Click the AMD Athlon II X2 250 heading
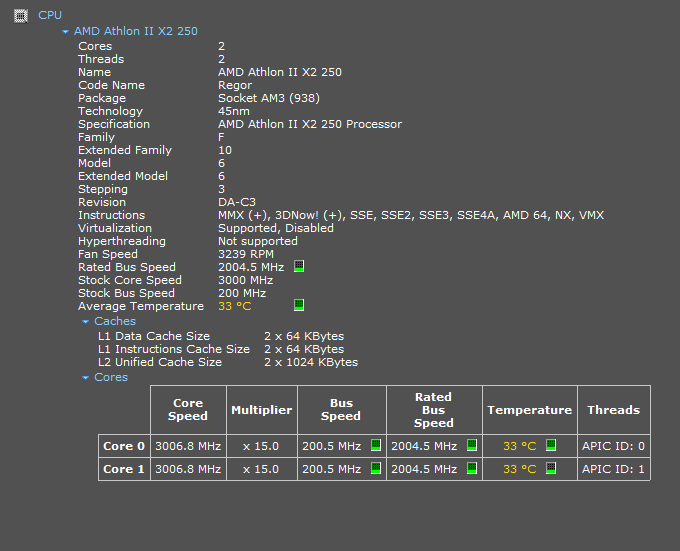680x551 pixels. pyautogui.click(x=136, y=31)
